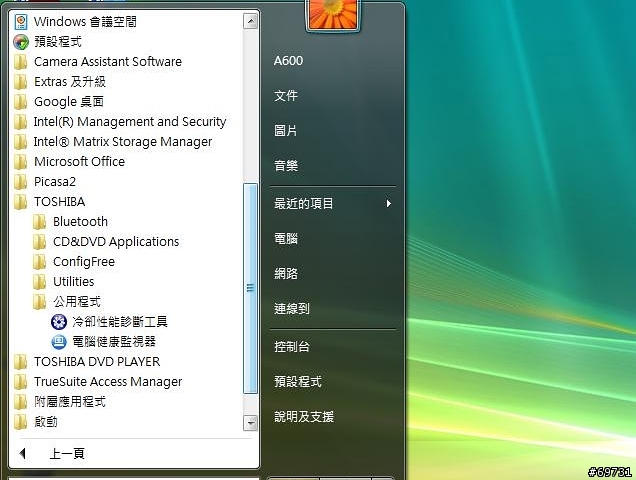Click the programs list scrollbar thumb
Image resolution: width=636 pixels, height=480 pixels.
250,288
